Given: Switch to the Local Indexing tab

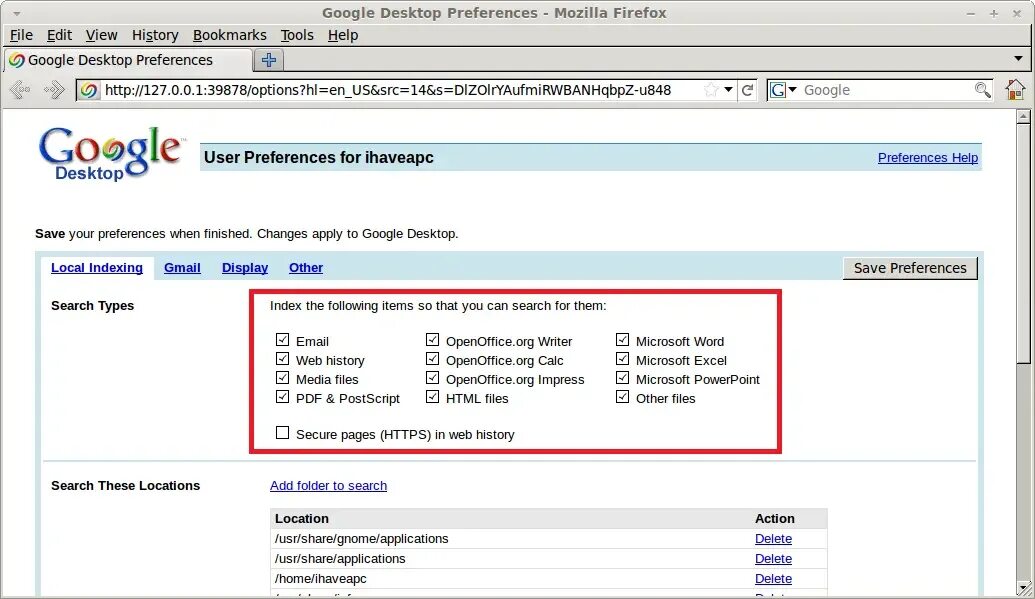Looking at the screenshot, I should (97, 267).
